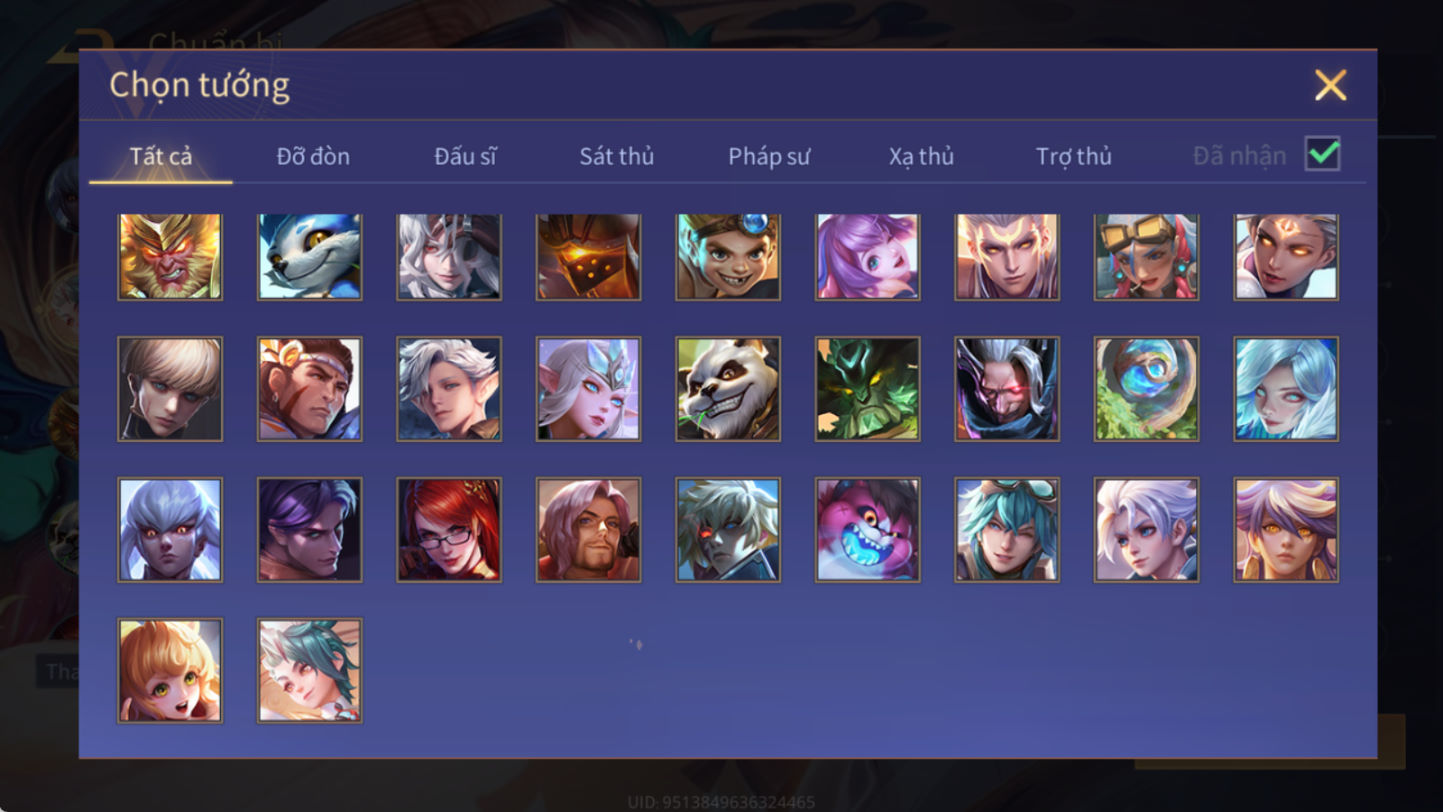Viewport: 1443px width, 812px height.
Task: Select the armored golden helmet hero
Action: tap(588, 257)
